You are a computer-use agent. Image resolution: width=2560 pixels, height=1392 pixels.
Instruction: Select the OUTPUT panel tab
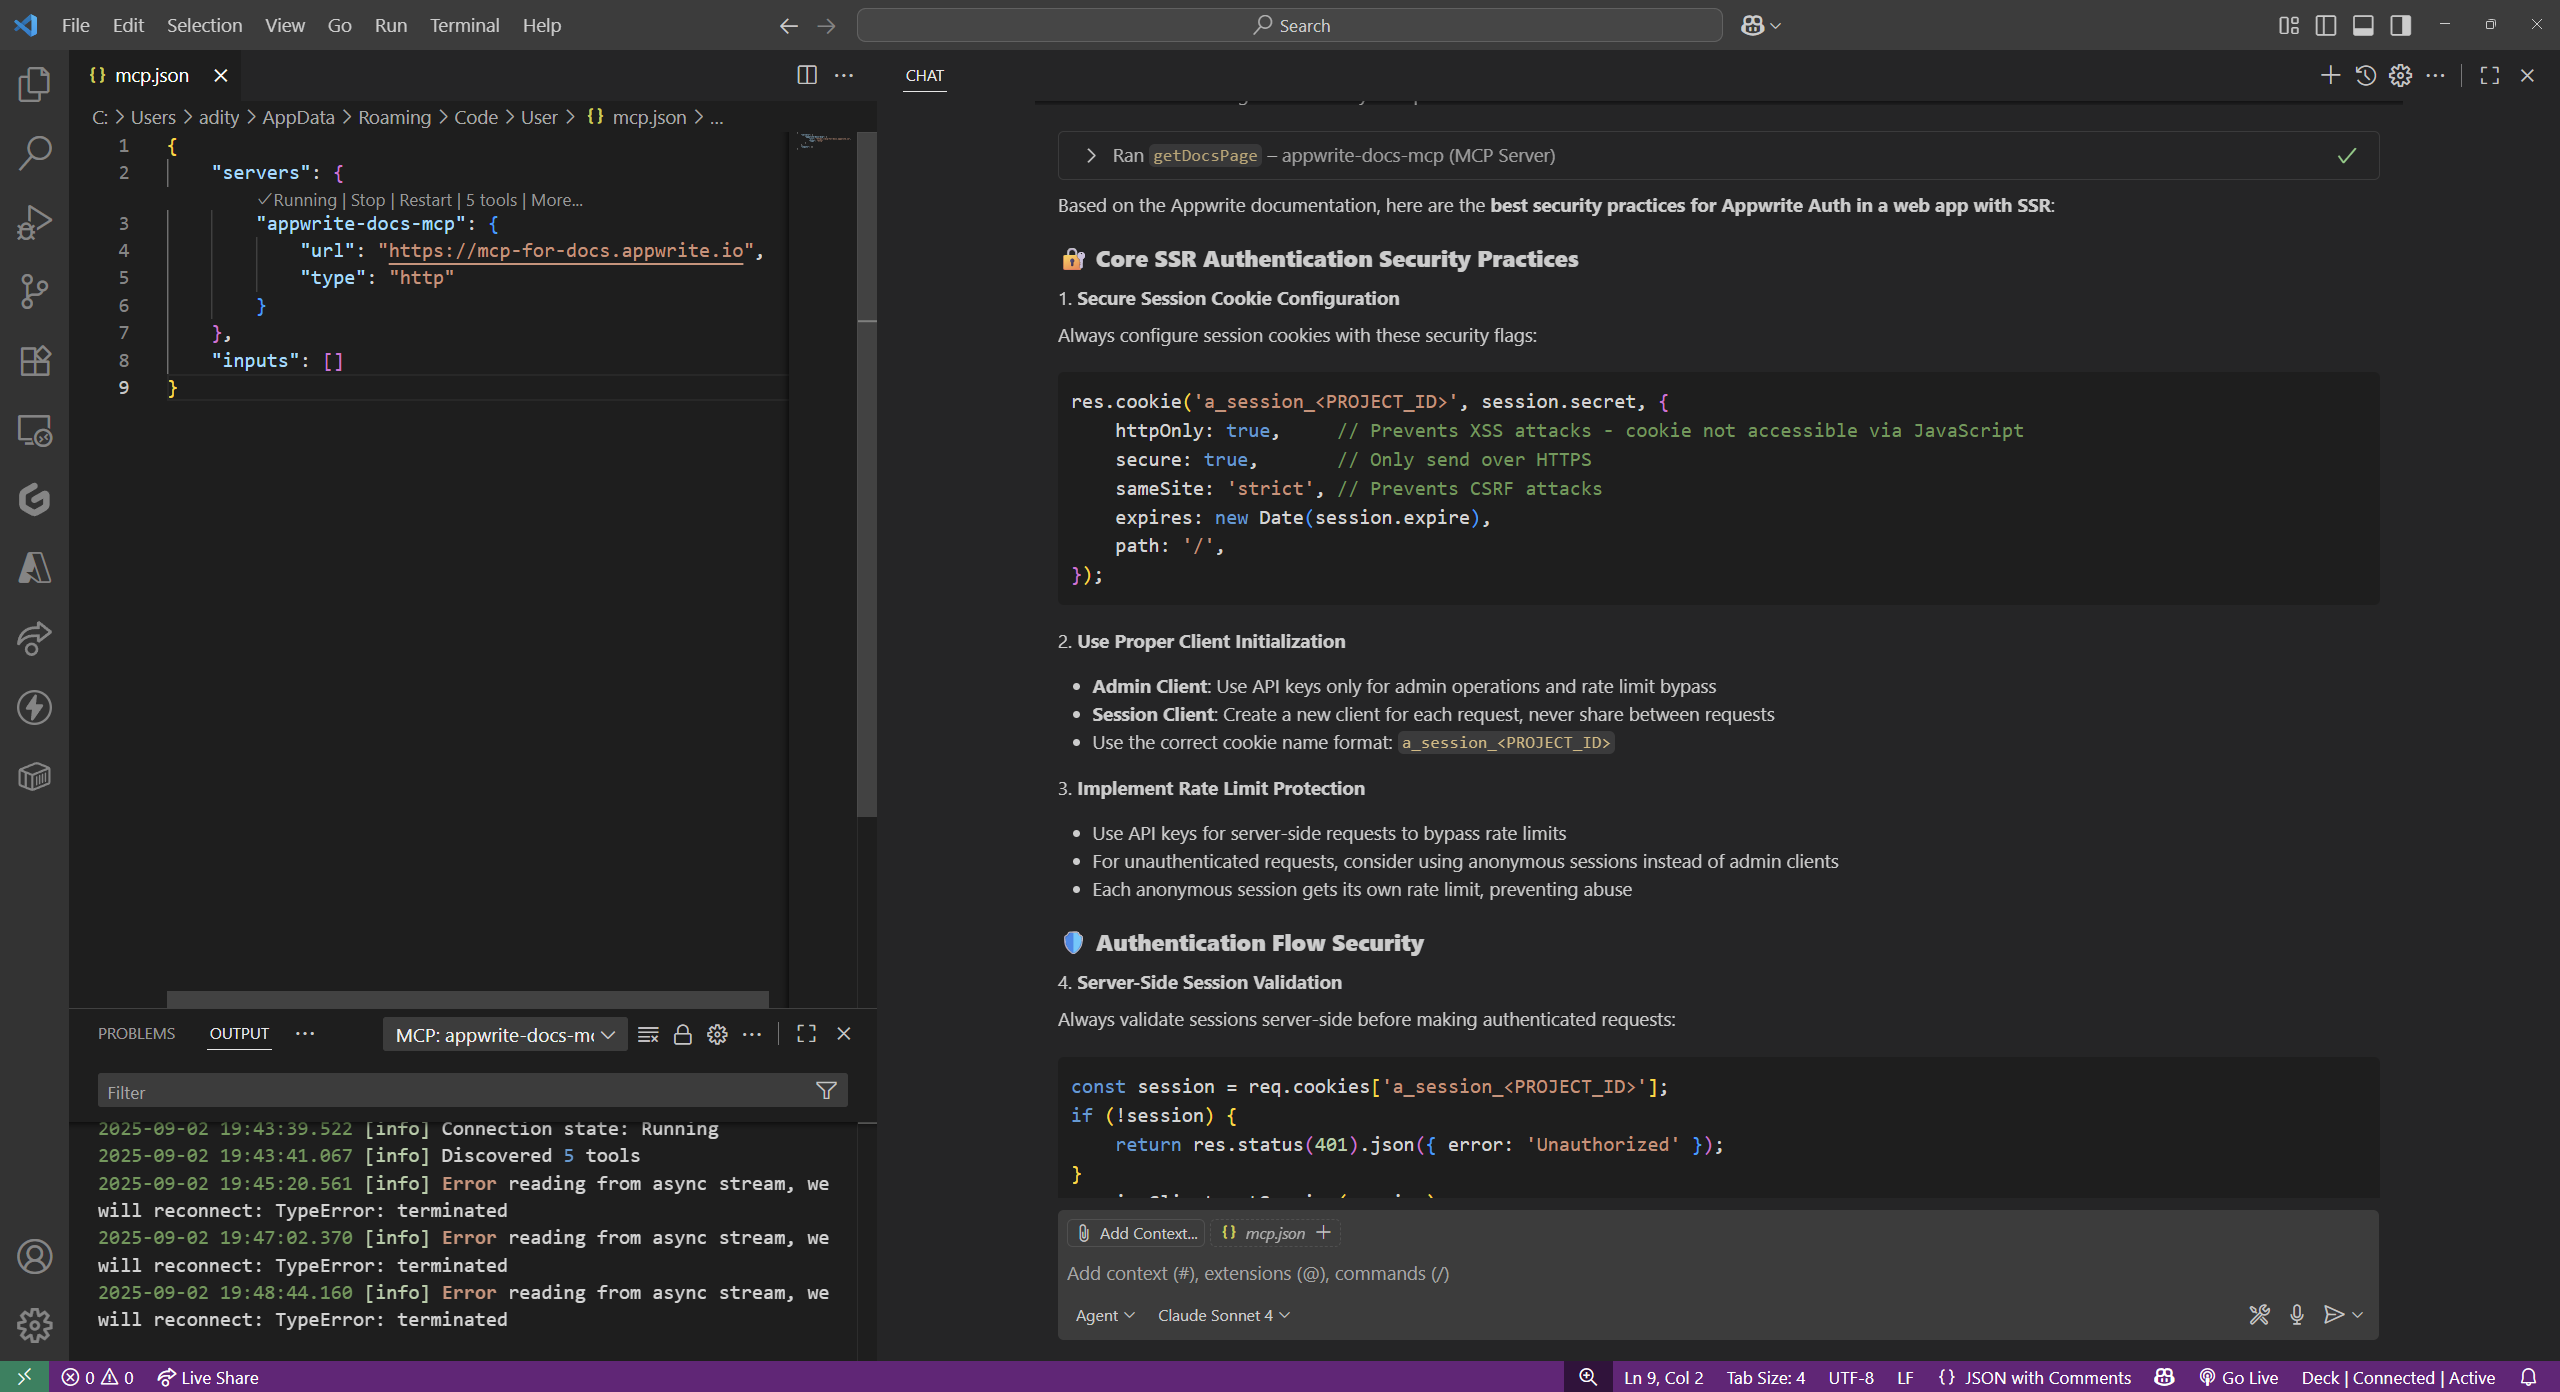(x=239, y=1033)
